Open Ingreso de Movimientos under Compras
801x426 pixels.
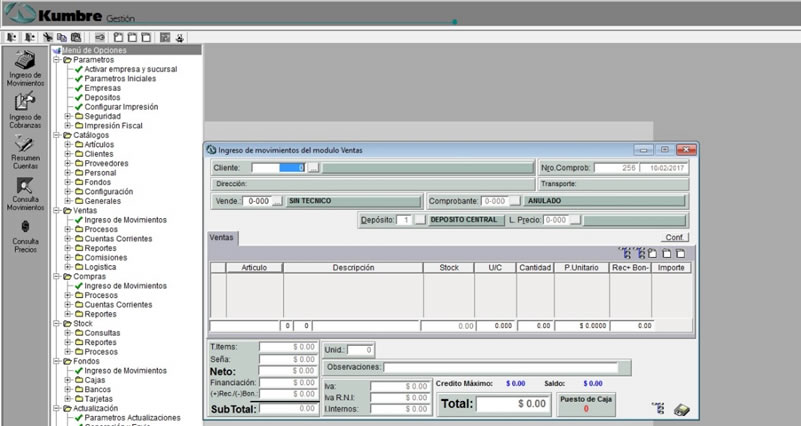pos(125,286)
